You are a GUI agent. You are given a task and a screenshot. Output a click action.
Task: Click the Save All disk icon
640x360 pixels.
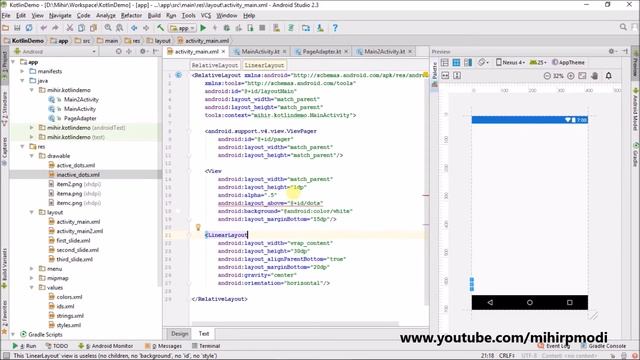tap(17, 28)
